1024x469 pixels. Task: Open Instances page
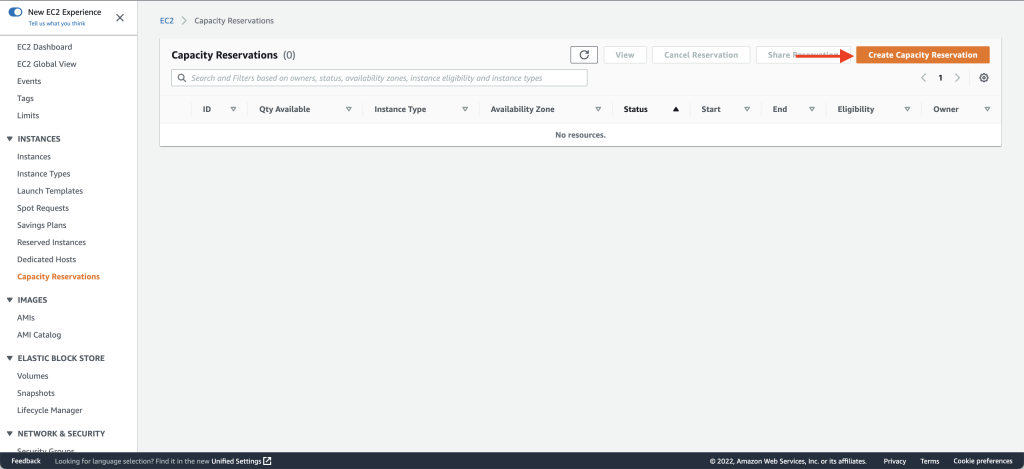coord(34,157)
